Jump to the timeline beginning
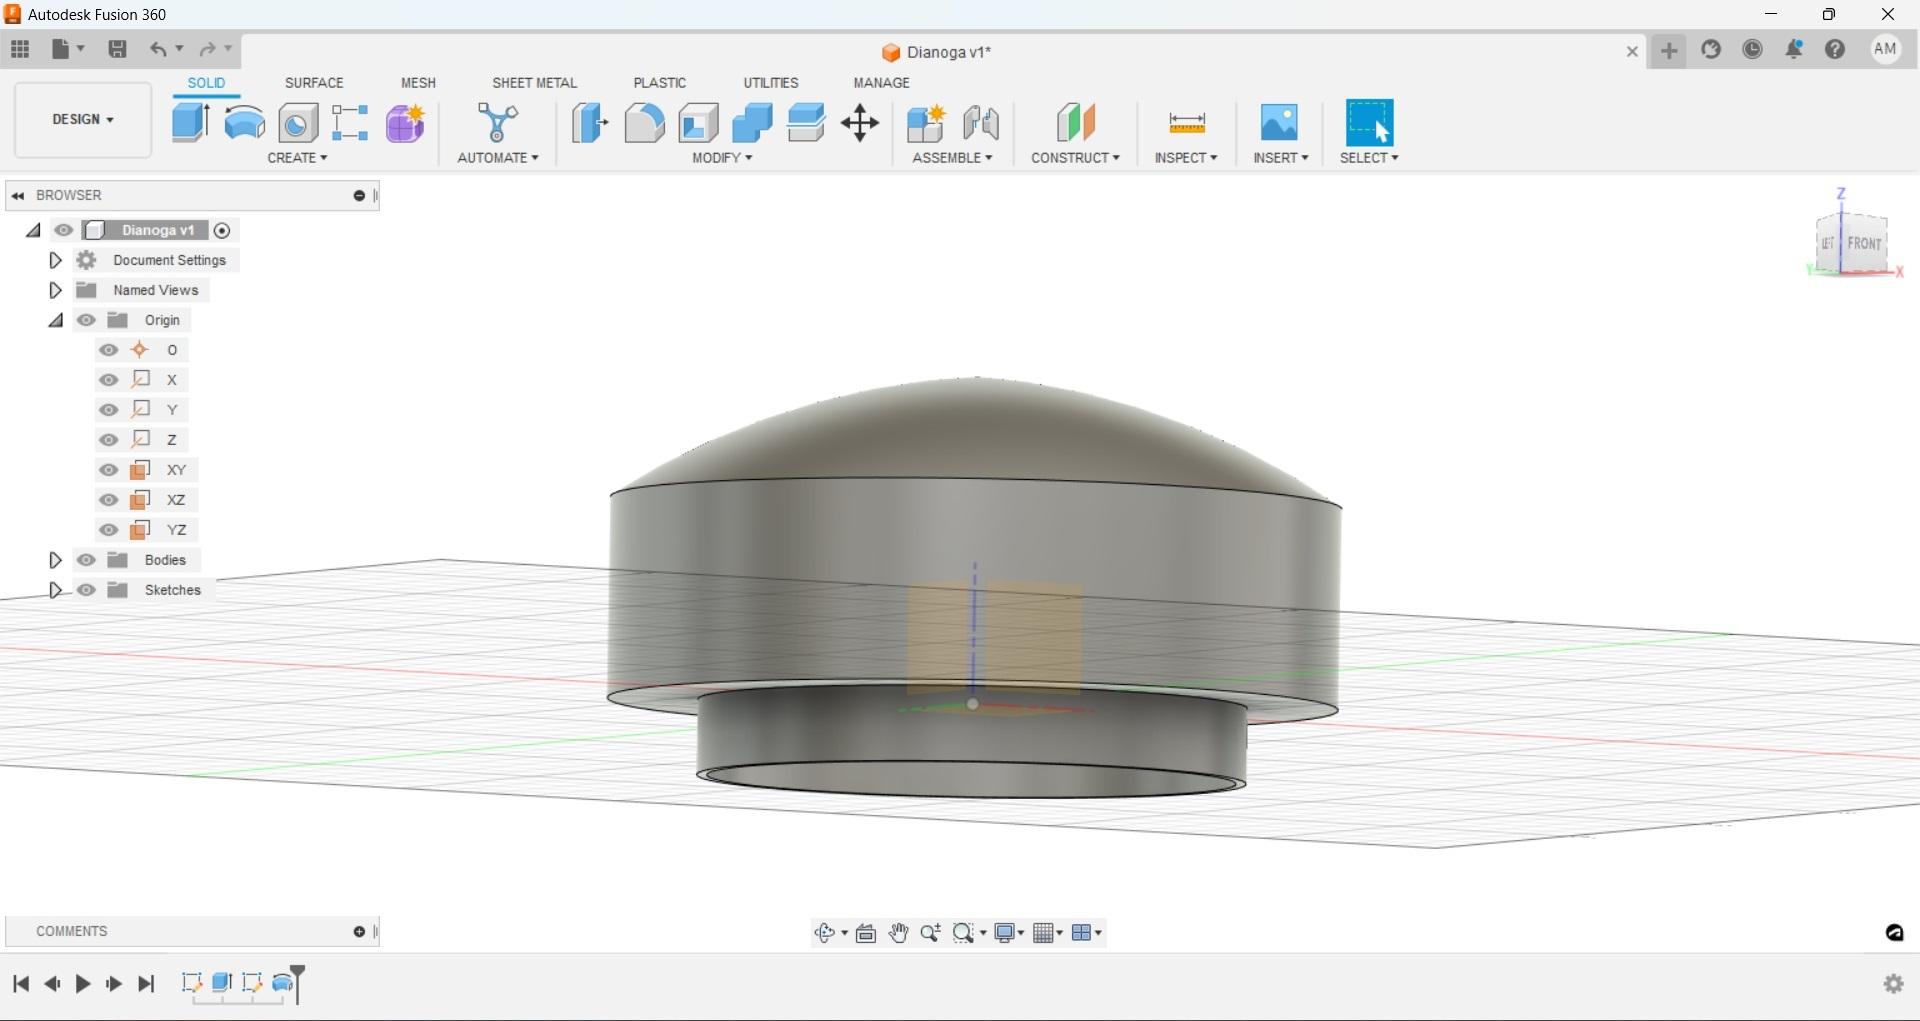The width and height of the screenshot is (1920, 1021). (x=21, y=984)
